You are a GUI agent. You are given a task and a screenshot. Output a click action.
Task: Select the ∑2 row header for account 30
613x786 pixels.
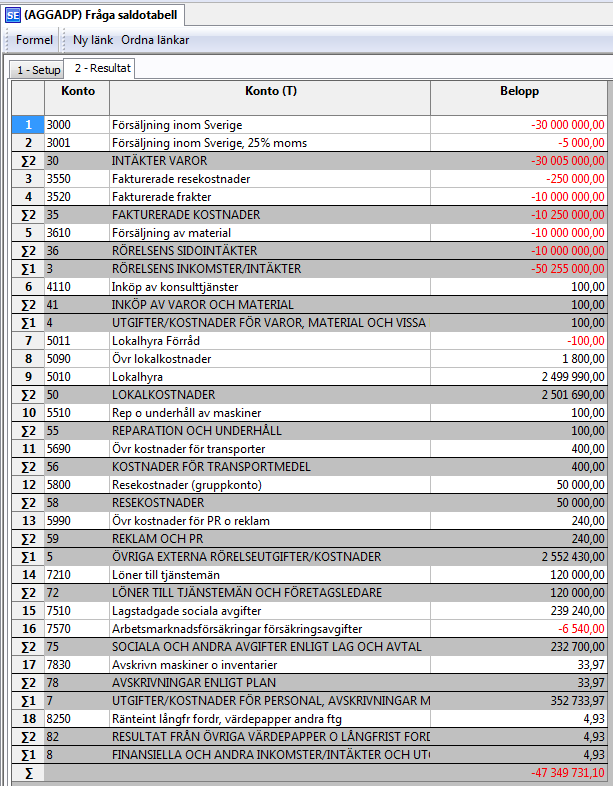click(28, 161)
